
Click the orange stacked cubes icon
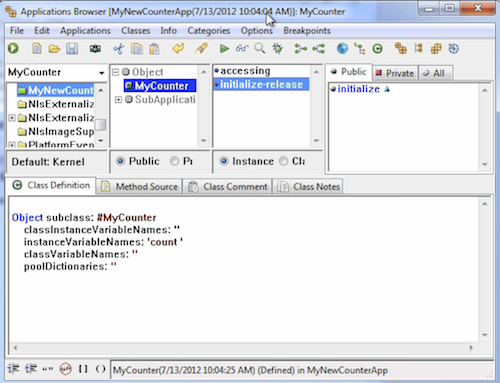click(x=401, y=49)
